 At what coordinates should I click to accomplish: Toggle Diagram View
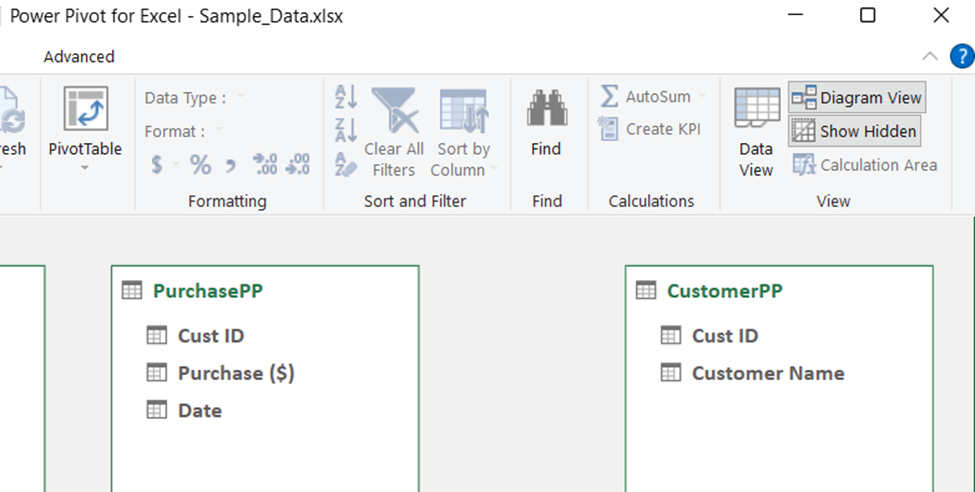857,98
